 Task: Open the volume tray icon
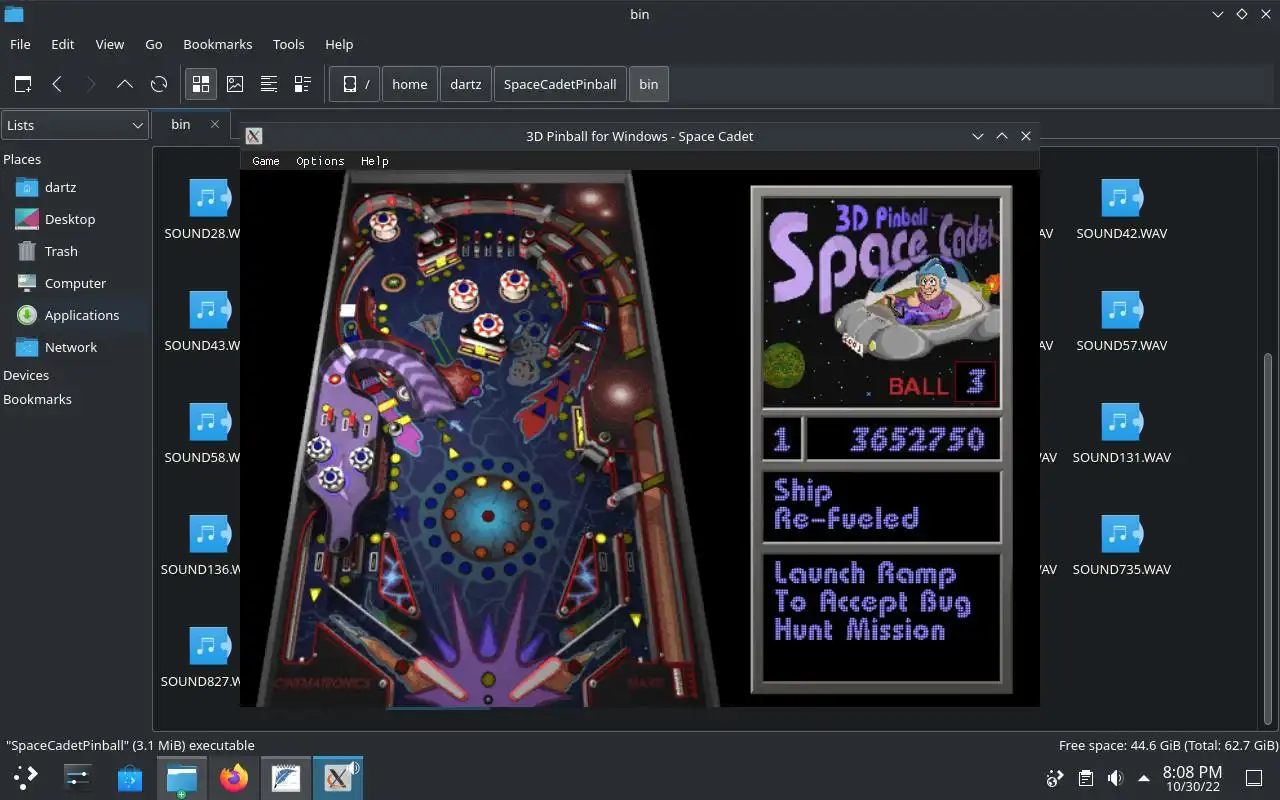coord(1115,778)
